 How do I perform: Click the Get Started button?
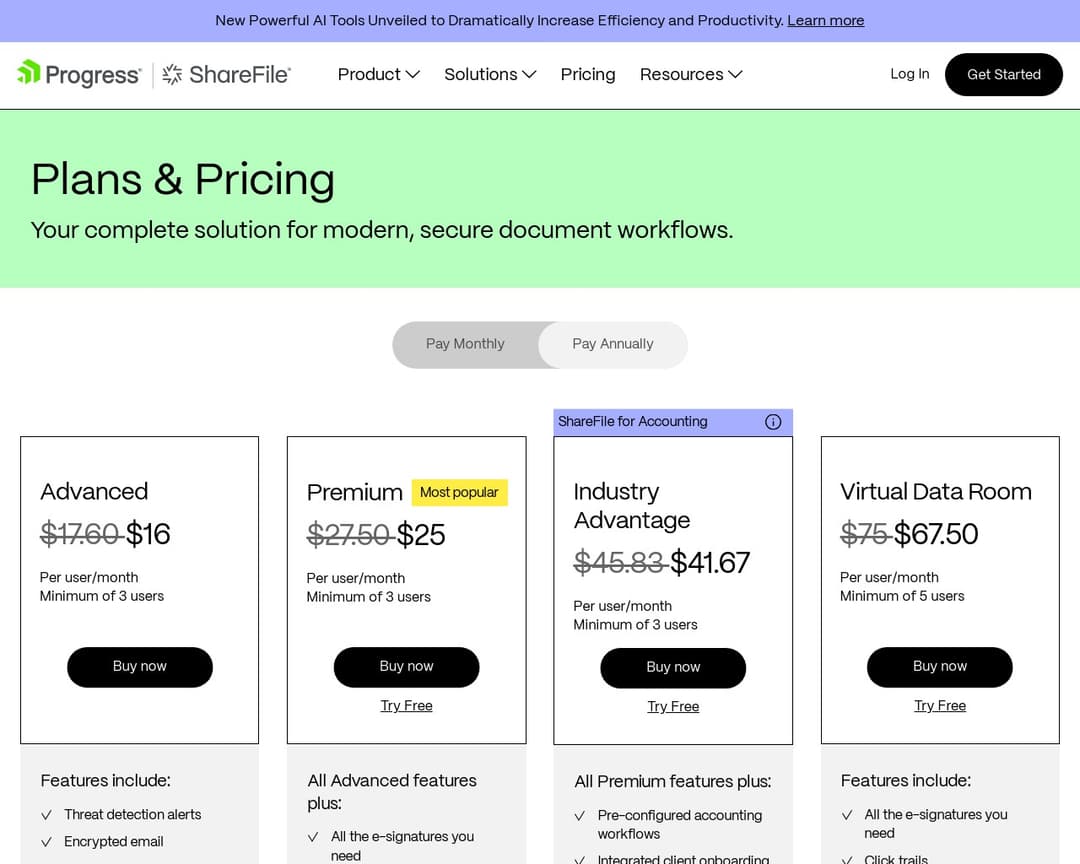(1004, 74)
